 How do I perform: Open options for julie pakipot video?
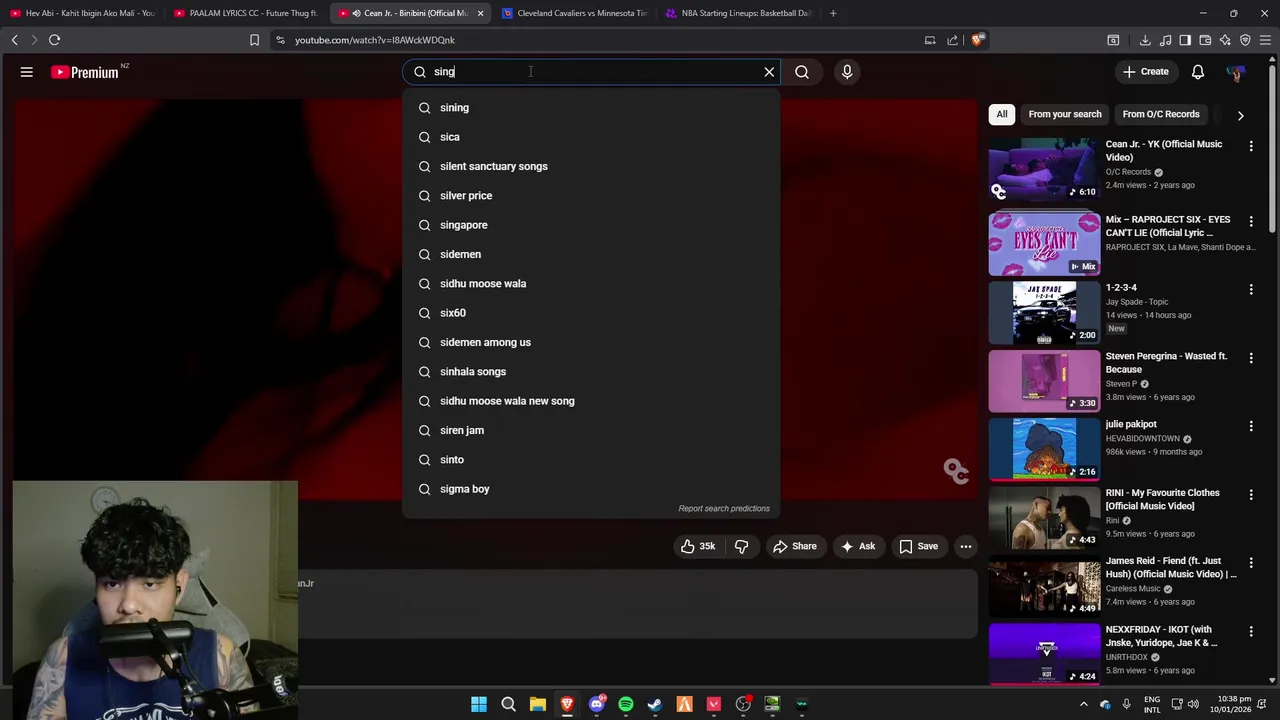pyautogui.click(x=1251, y=426)
